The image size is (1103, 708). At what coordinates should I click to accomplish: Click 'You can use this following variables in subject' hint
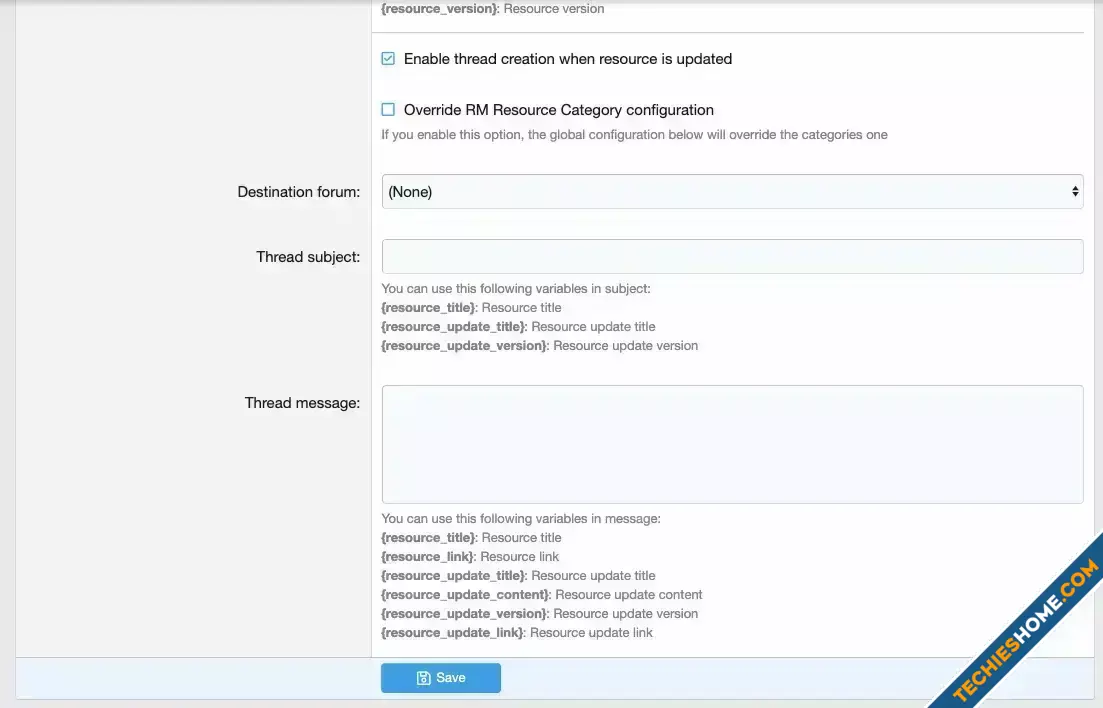(516, 289)
